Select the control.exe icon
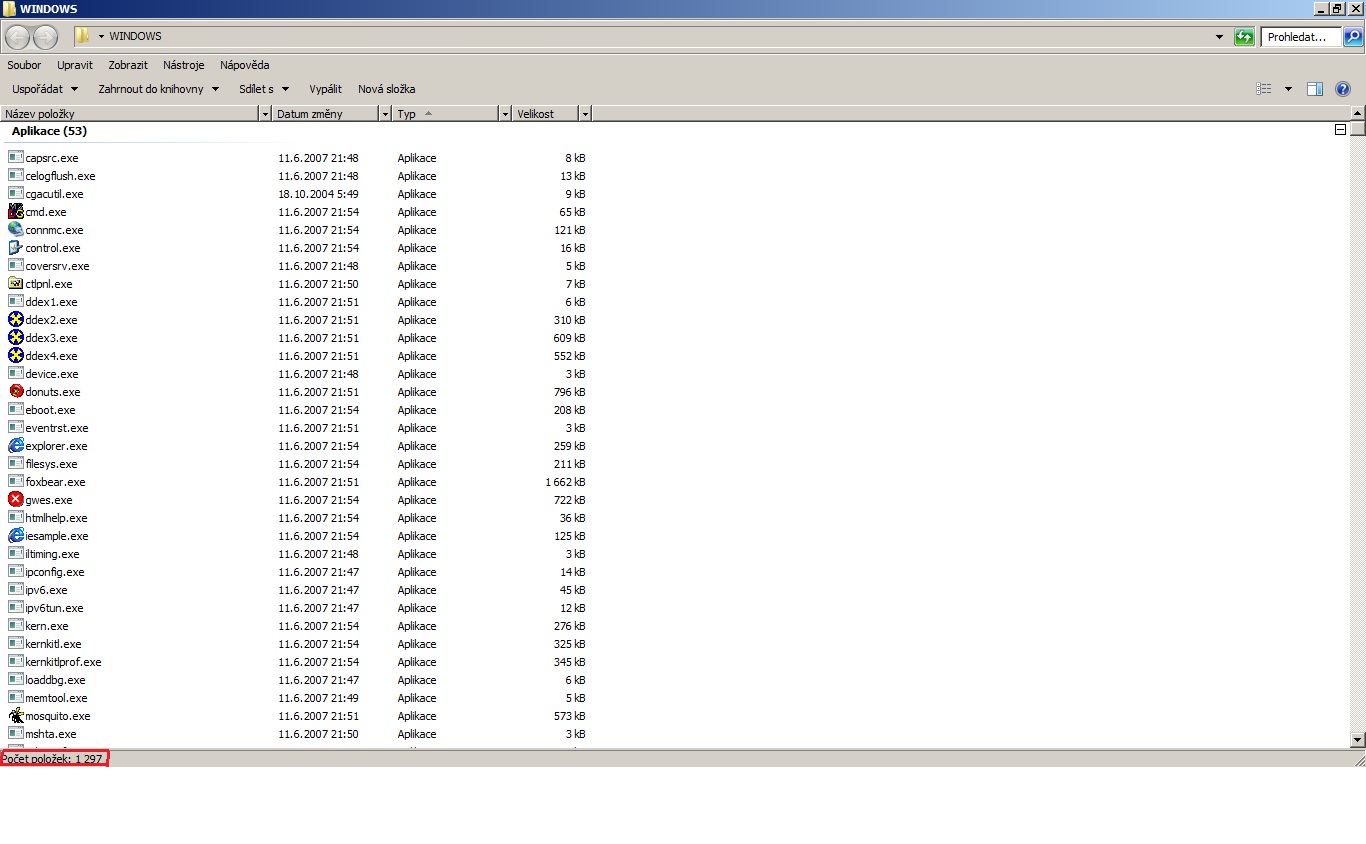 pos(16,248)
